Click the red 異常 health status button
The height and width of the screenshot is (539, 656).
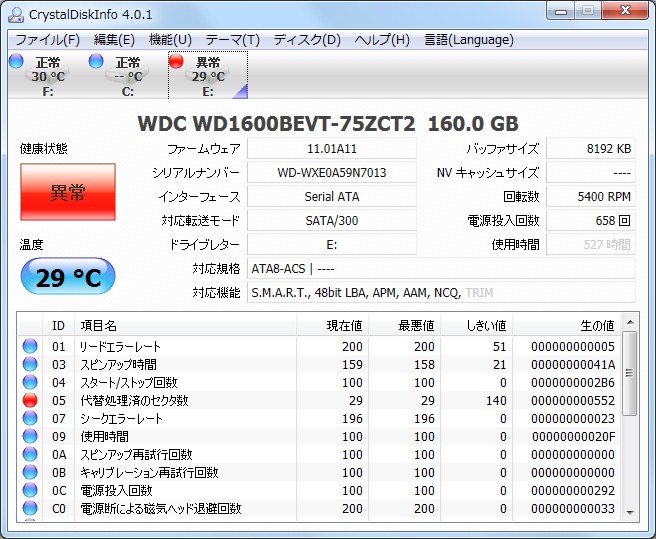[x=67, y=192]
